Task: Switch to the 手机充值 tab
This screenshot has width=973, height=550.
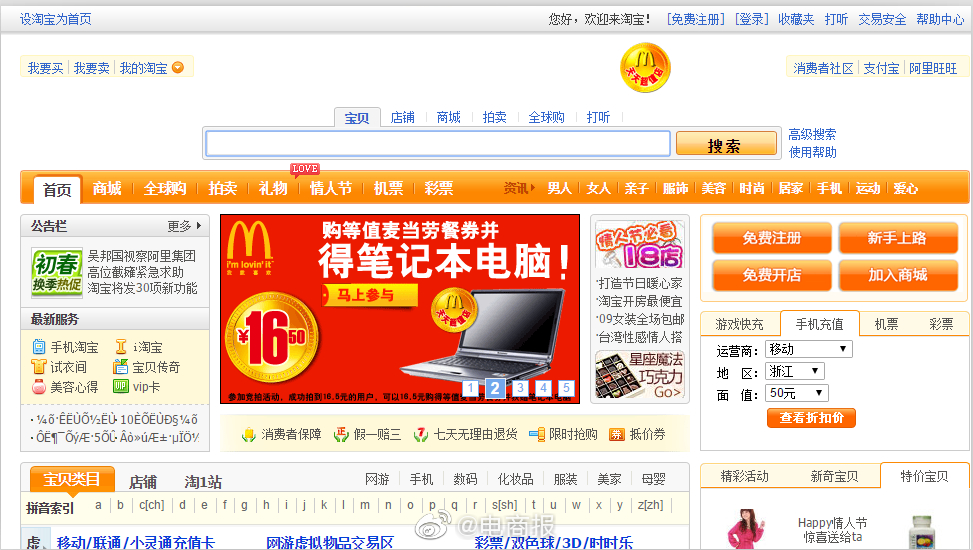Action: point(820,324)
